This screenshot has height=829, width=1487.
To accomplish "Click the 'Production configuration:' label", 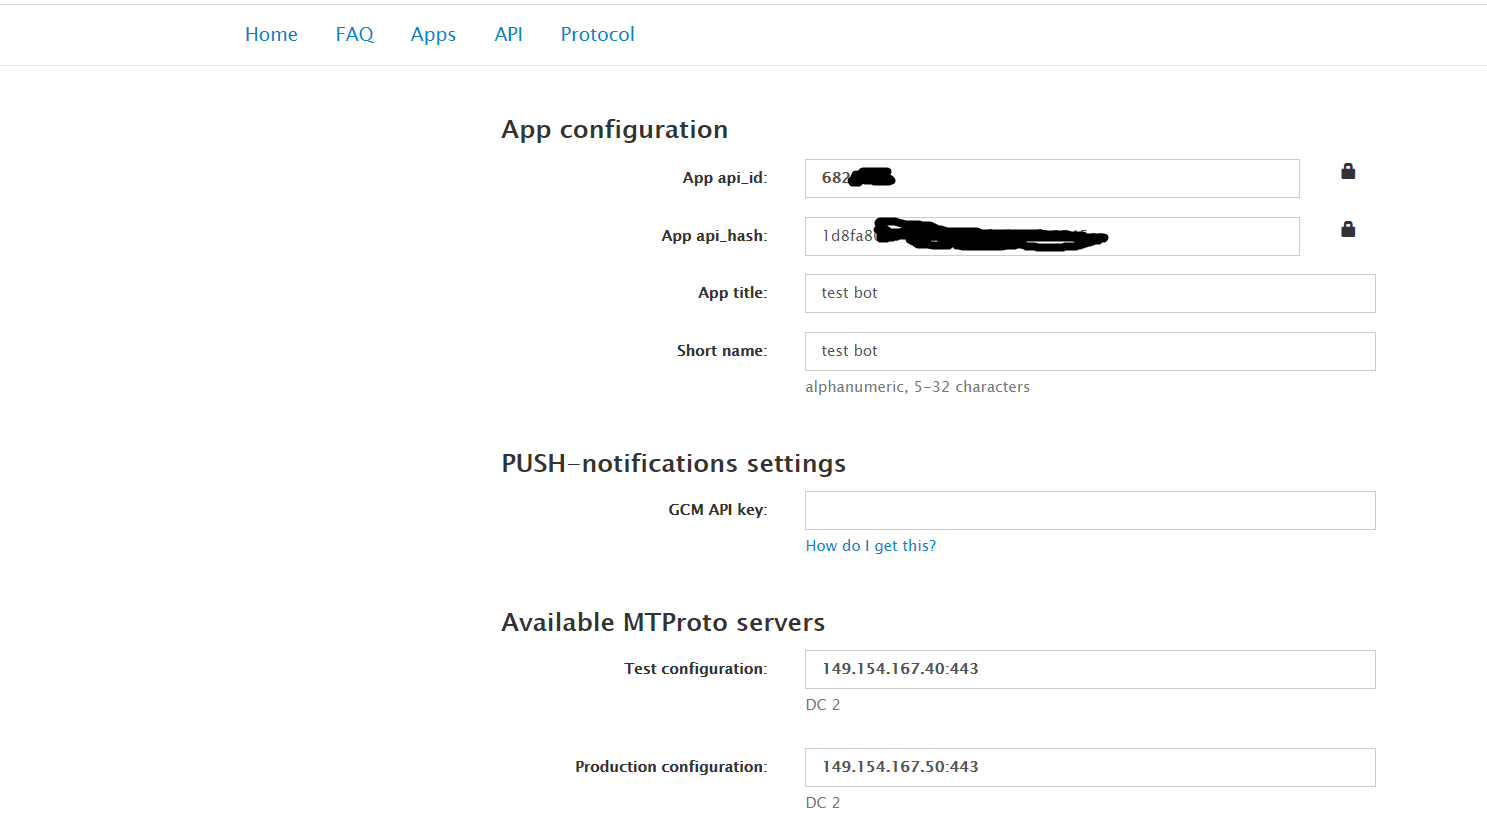I will coord(671,767).
